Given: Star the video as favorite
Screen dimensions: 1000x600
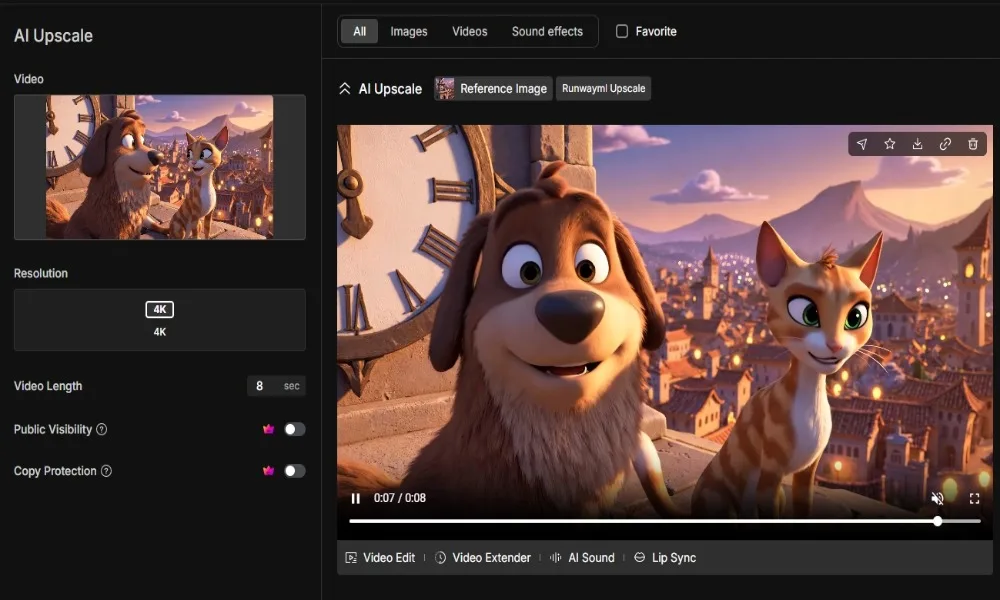Looking at the screenshot, I should 889,144.
